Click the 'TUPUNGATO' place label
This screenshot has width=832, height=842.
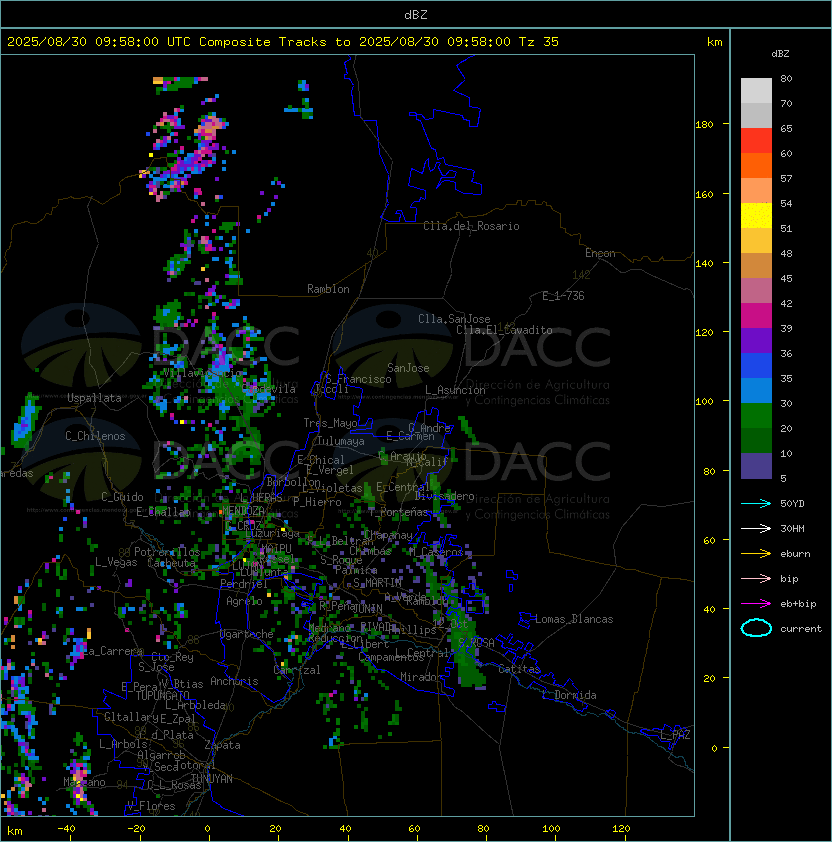coord(162,696)
